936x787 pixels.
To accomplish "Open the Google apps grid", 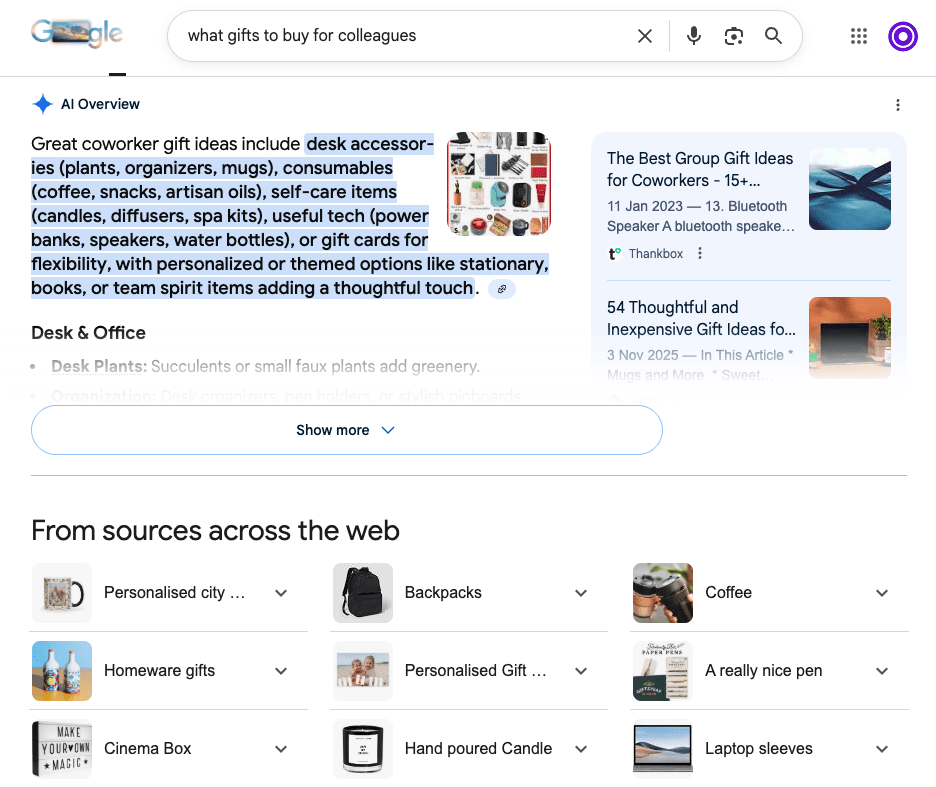I will coord(858,36).
